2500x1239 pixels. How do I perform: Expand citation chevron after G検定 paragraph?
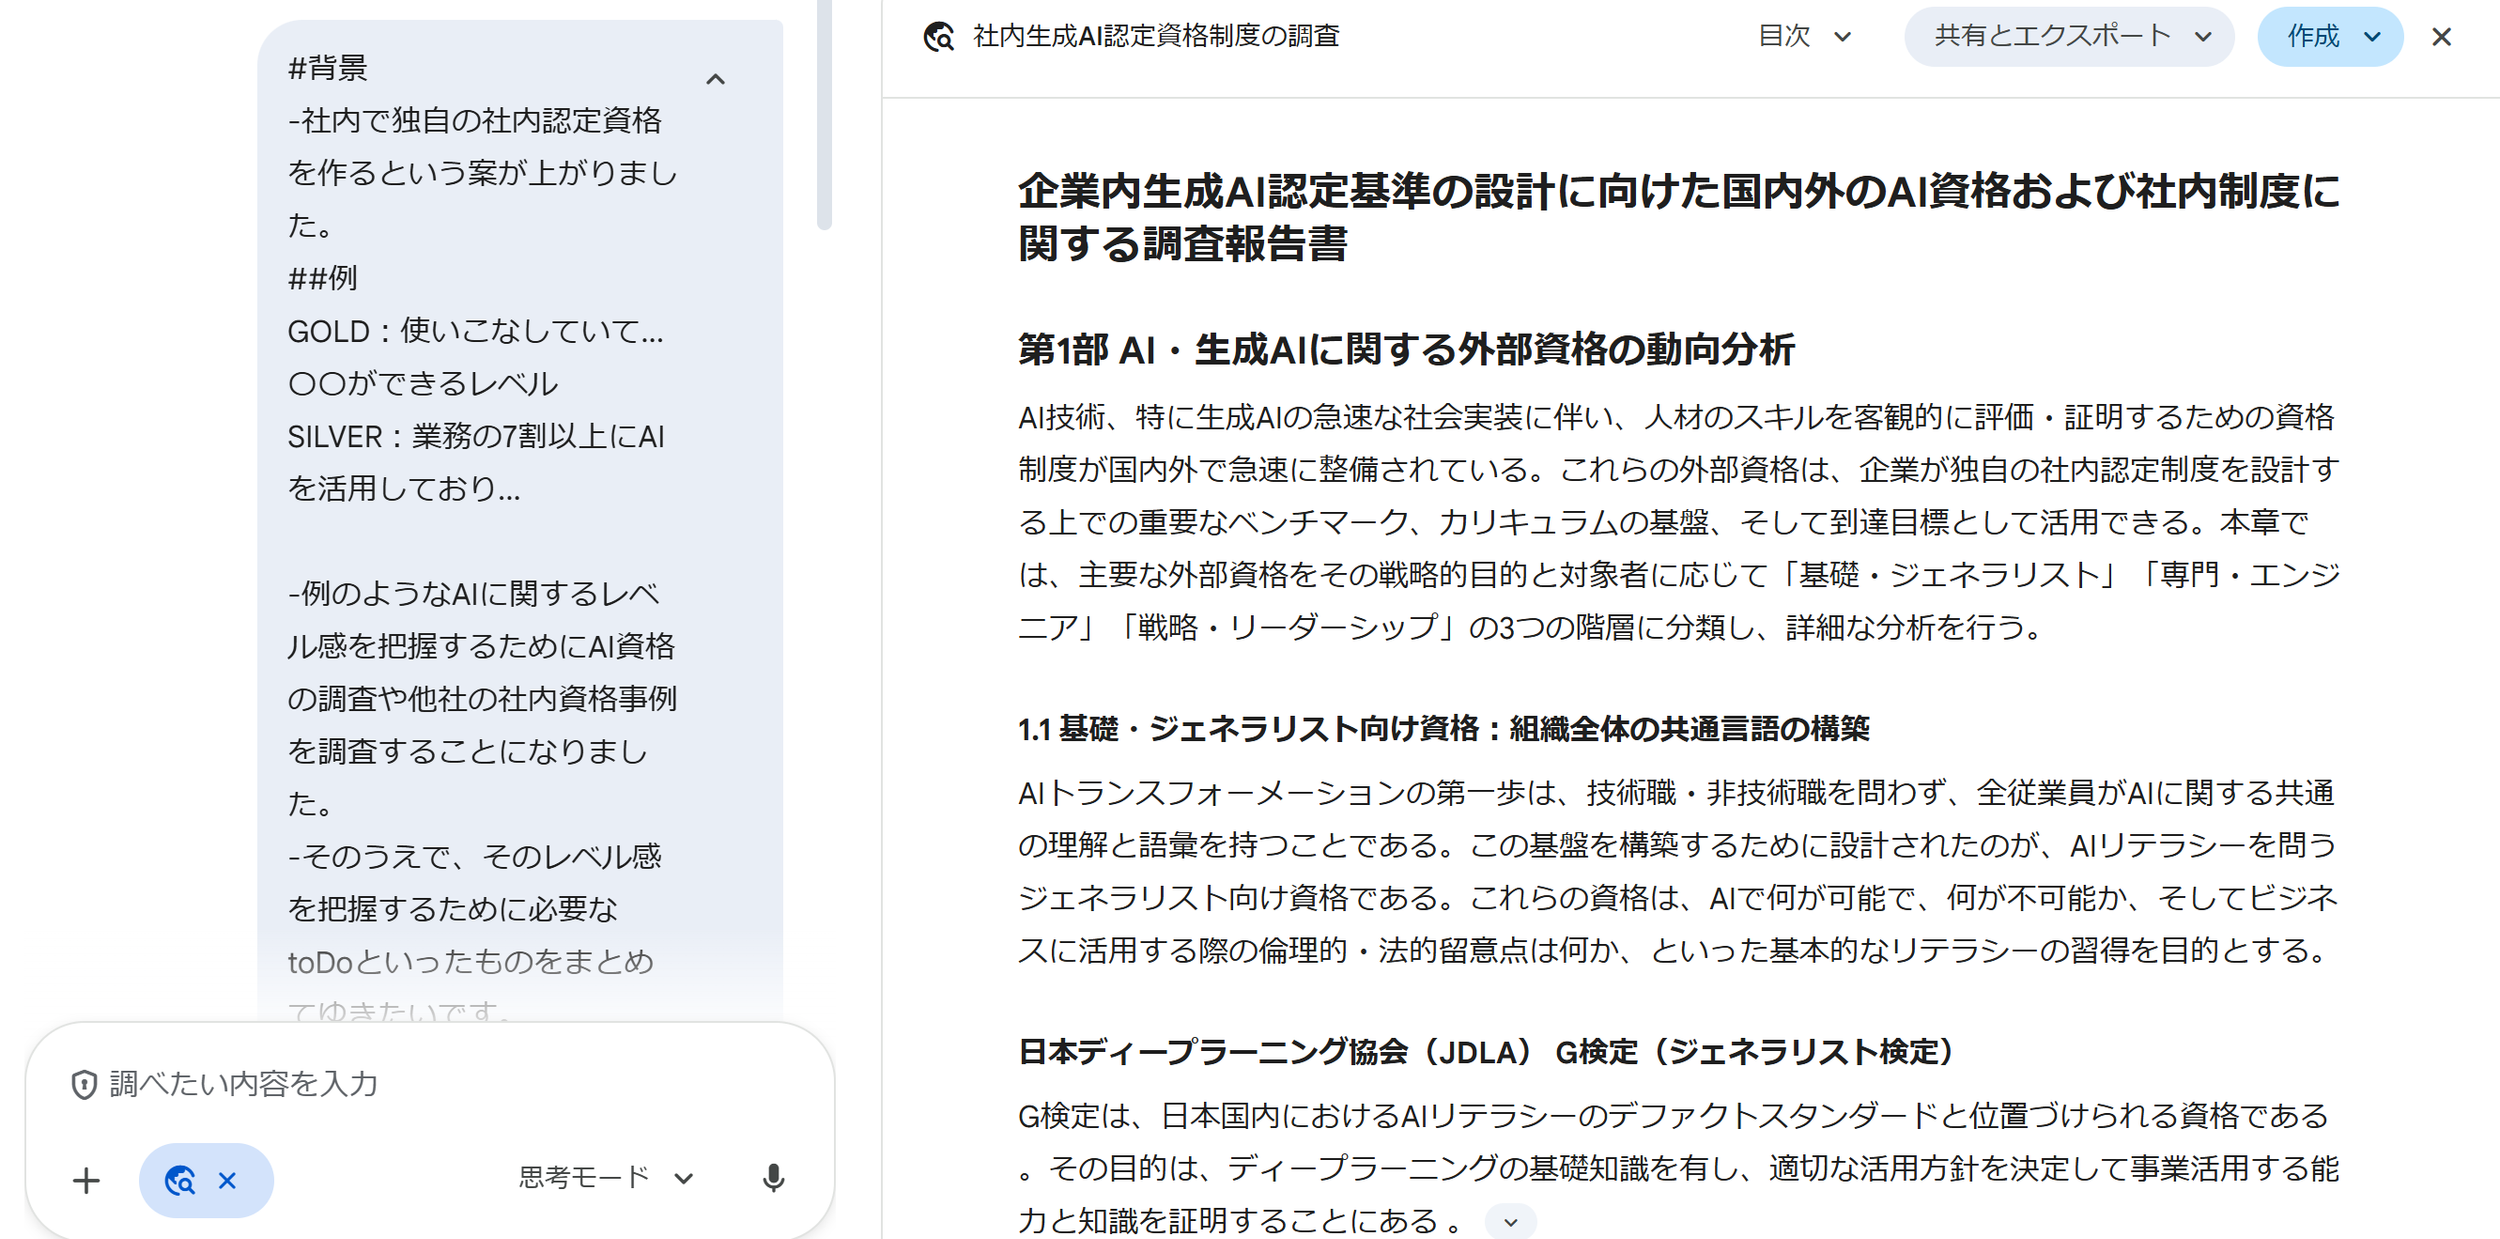pyautogui.click(x=1510, y=1222)
